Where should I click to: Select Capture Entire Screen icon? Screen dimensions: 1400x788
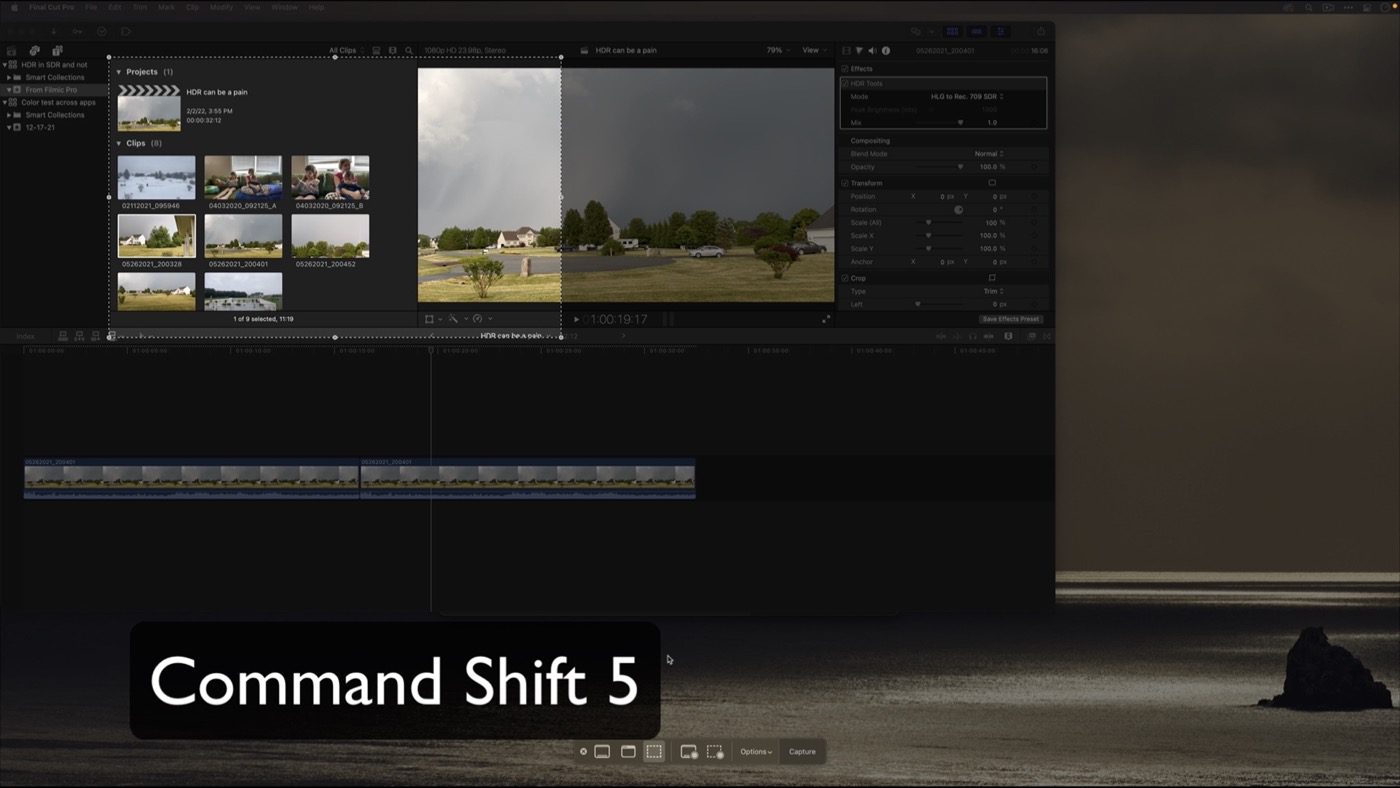[602, 752]
